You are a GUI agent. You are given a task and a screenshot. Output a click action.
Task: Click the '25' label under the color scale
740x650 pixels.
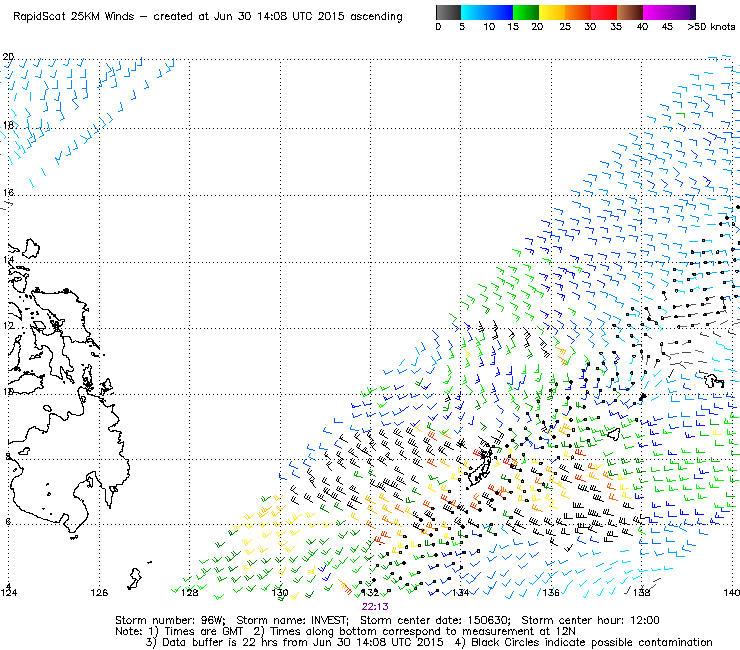(x=565, y=27)
